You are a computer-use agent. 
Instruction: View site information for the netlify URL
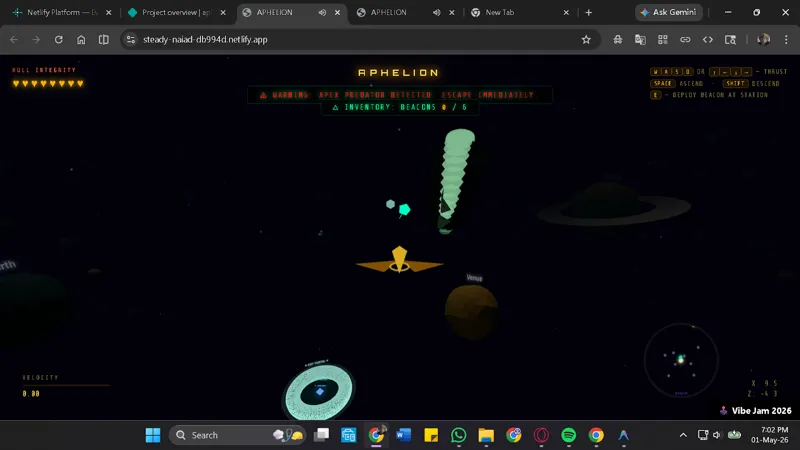(131, 39)
